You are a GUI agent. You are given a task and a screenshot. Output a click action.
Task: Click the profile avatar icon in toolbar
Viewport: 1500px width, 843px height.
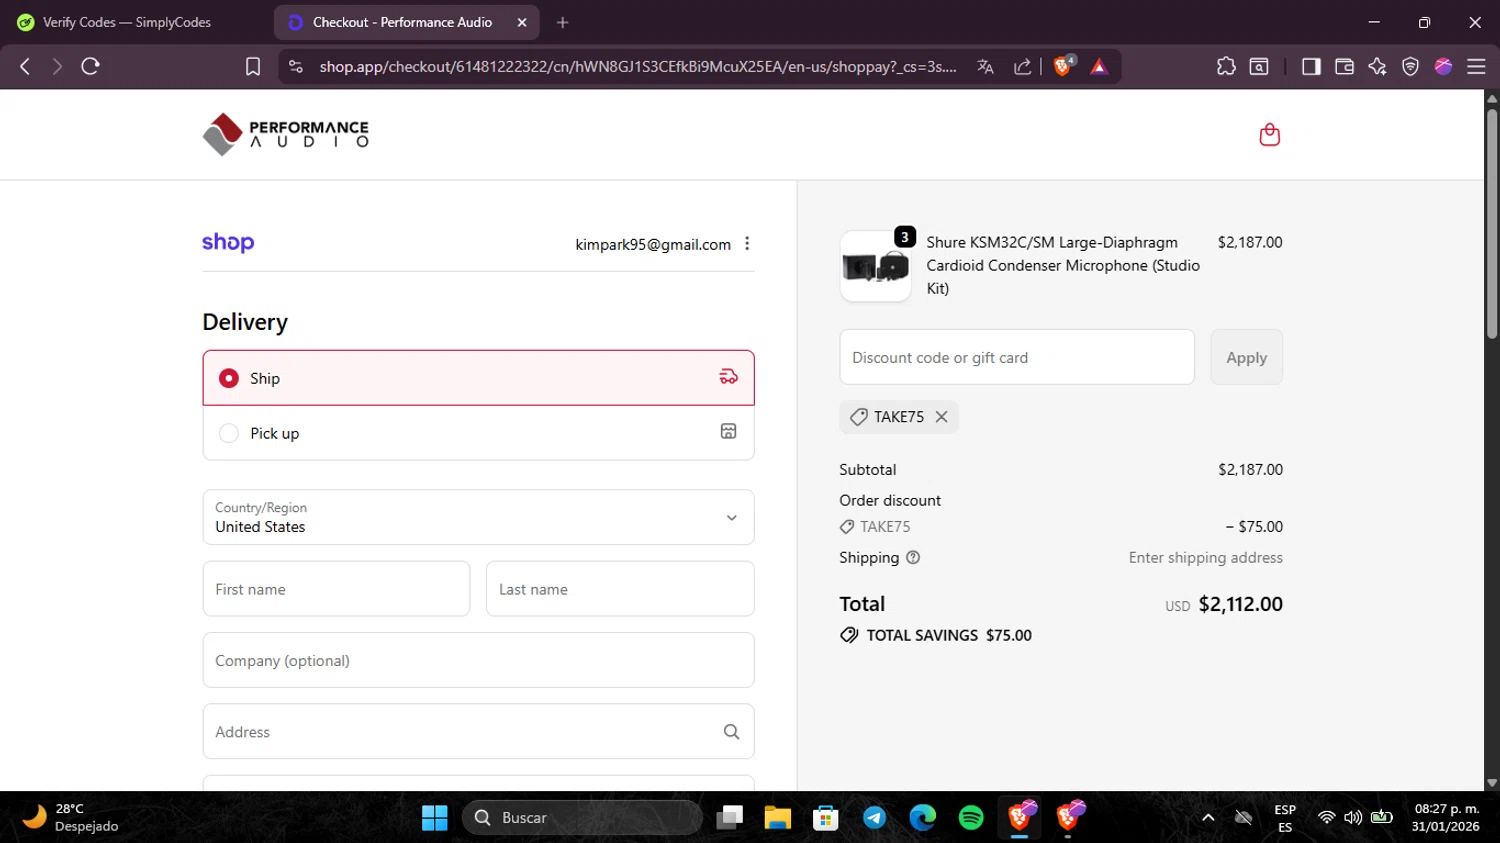(1443, 66)
